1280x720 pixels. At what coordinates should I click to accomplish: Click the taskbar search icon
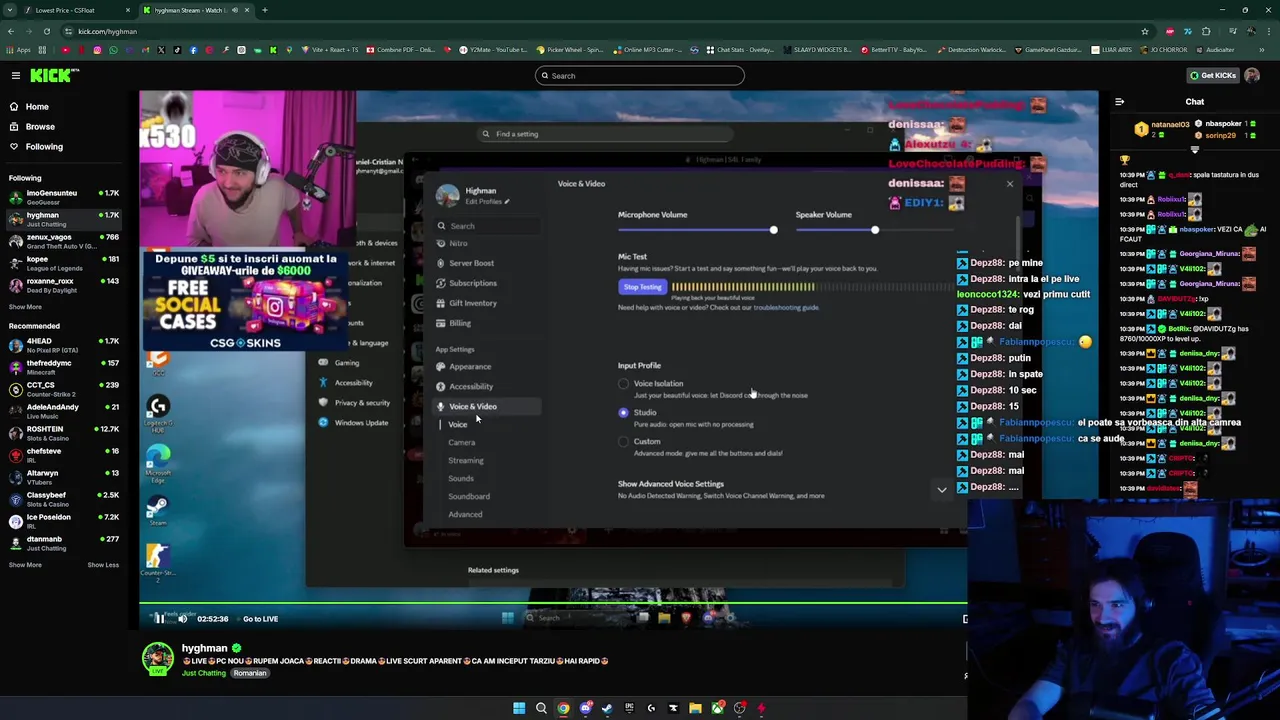(541, 708)
